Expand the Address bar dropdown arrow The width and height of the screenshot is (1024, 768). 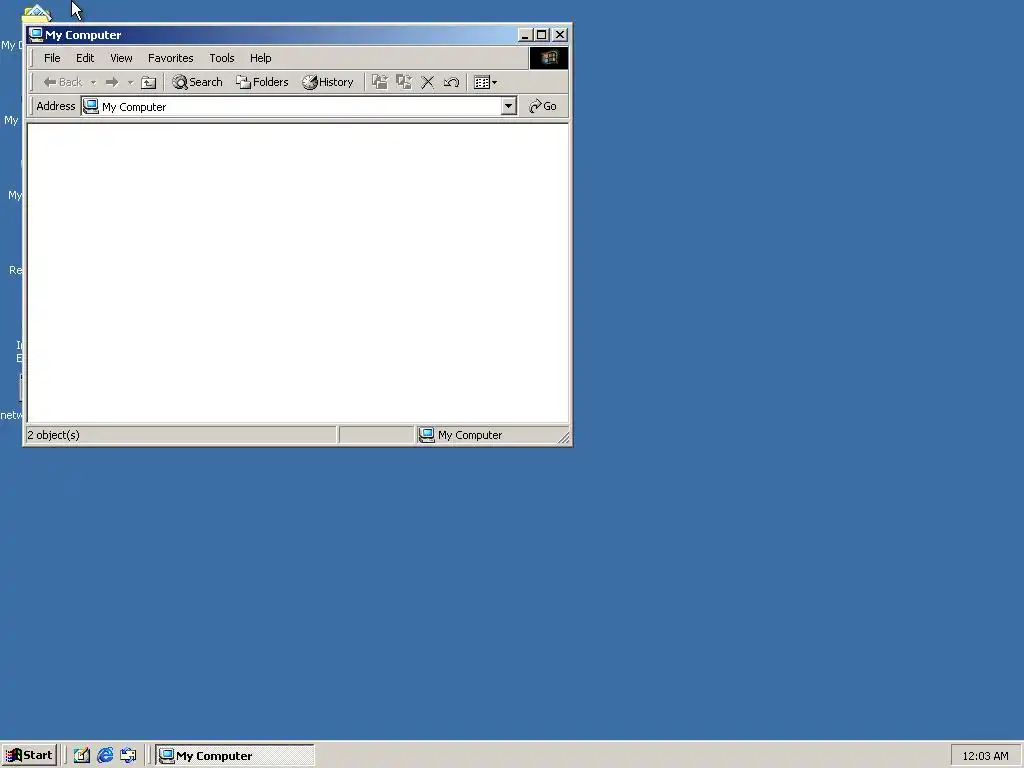509,106
